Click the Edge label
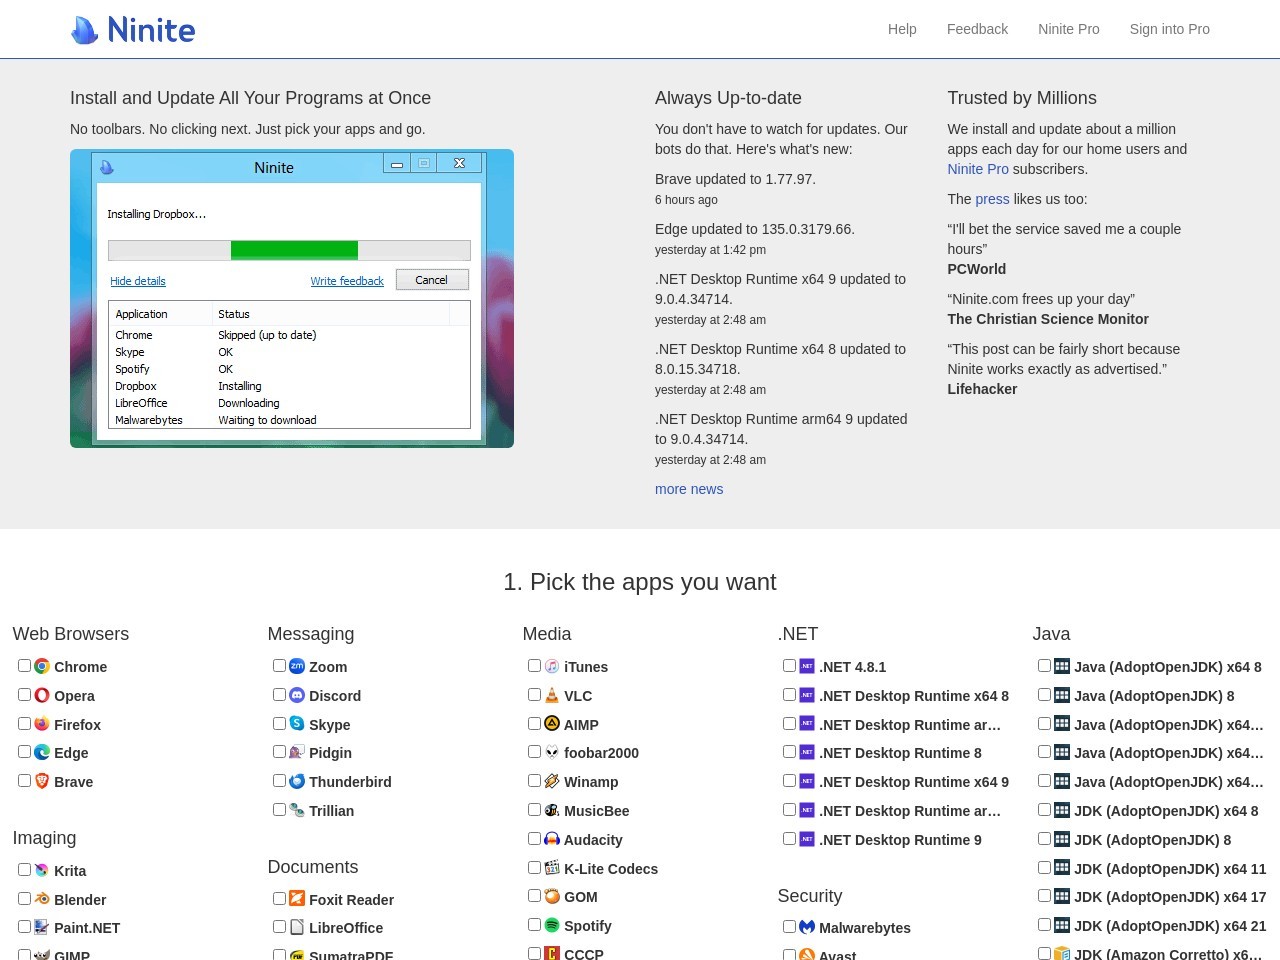This screenshot has width=1280, height=960. coord(71,753)
